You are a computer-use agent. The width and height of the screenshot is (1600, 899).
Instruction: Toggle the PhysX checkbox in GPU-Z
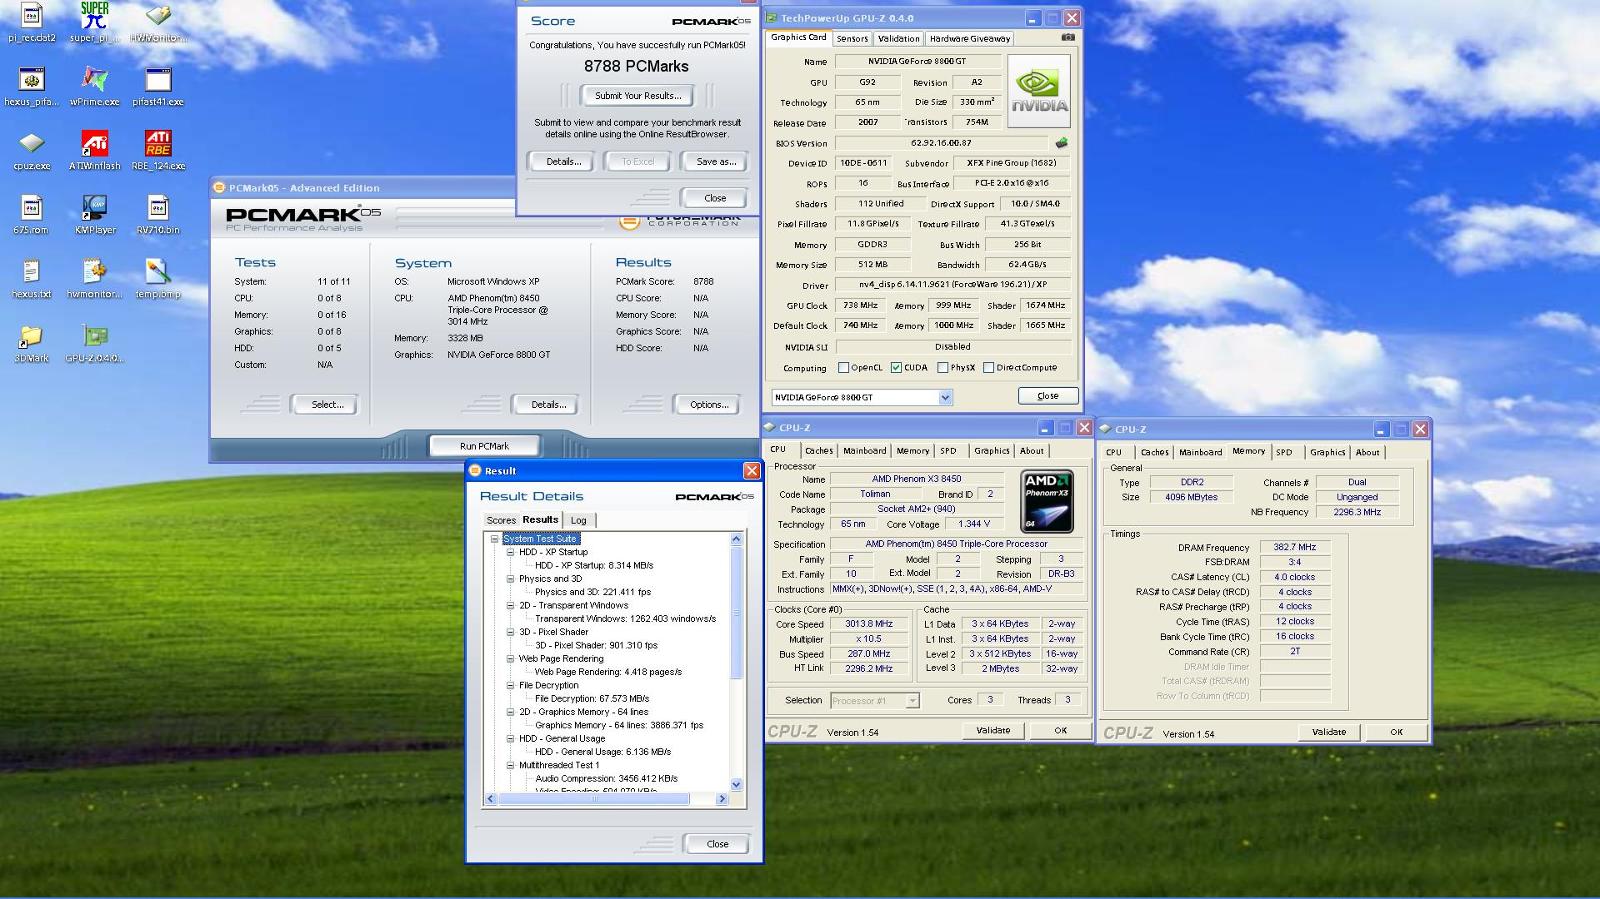pyautogui.click(x=942, y=368)
